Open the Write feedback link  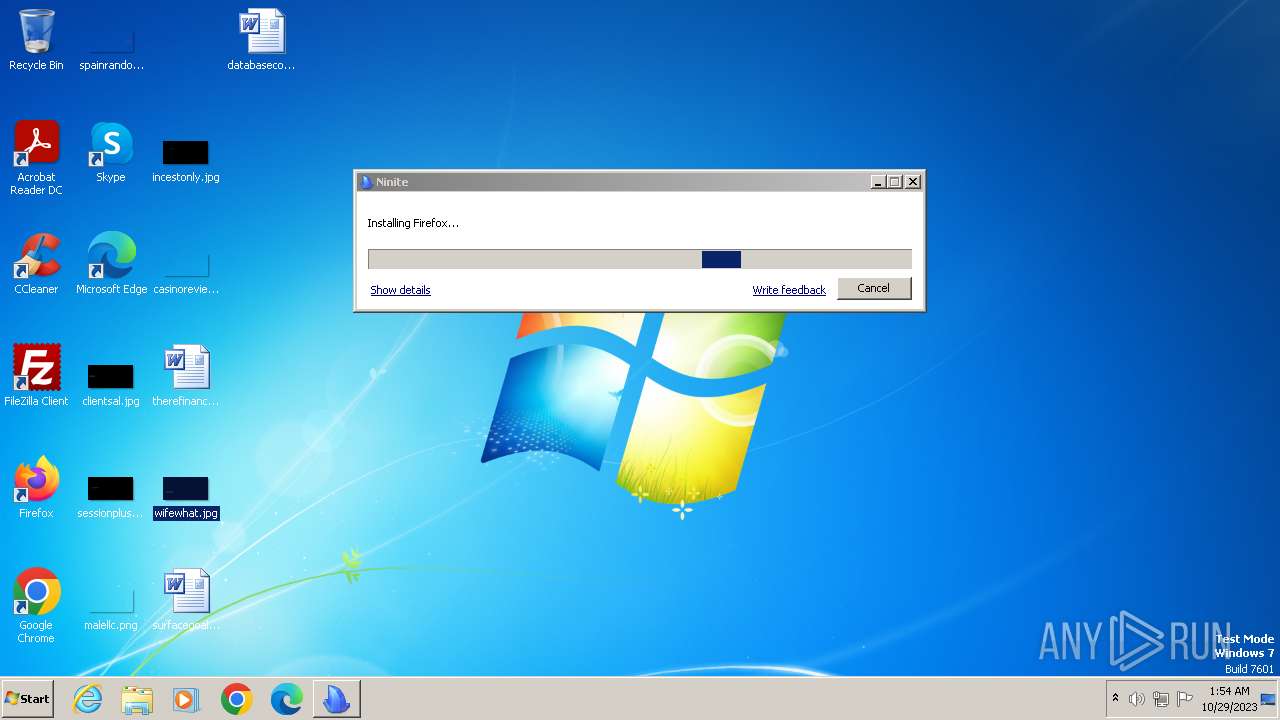tap(789, 290)
